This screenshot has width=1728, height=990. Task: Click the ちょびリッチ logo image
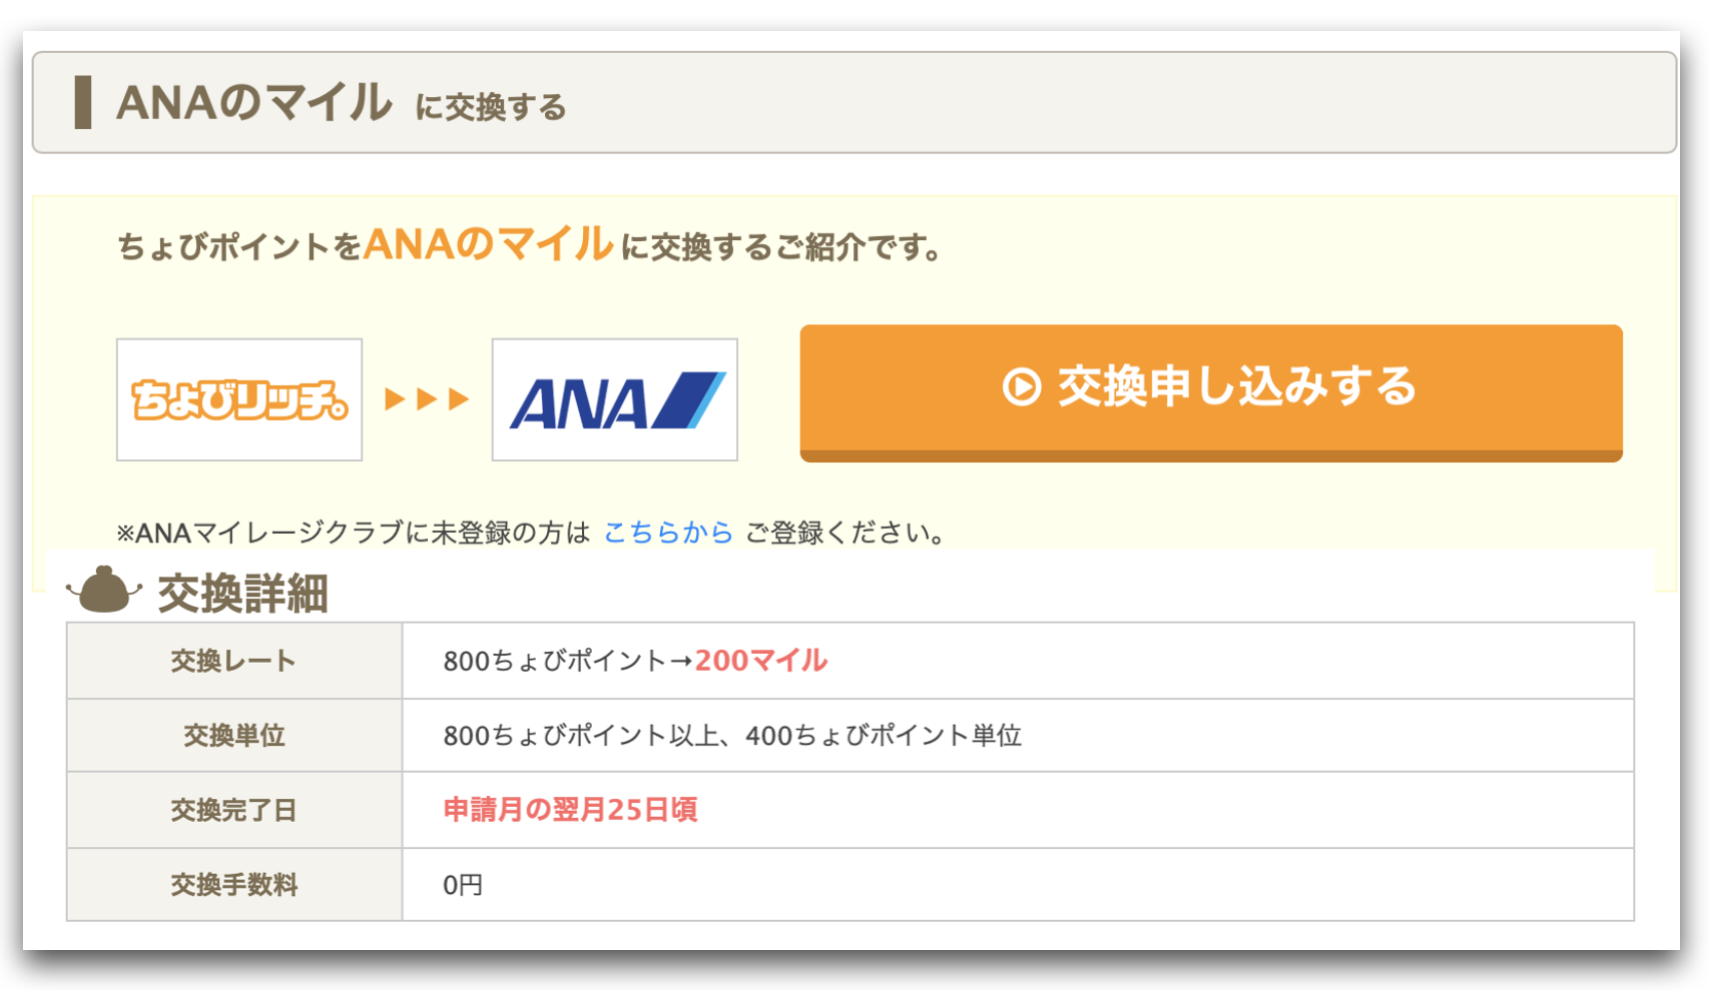(x=239, y=399)
